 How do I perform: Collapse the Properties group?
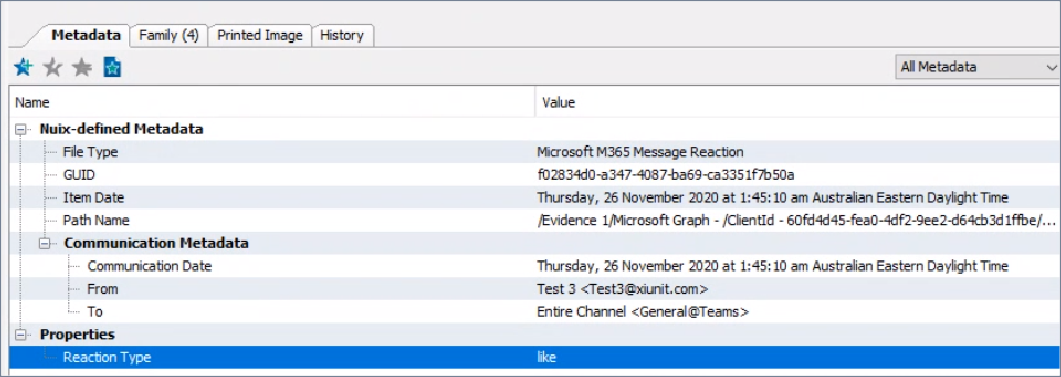pyautogui.click(x=20, y=334)
